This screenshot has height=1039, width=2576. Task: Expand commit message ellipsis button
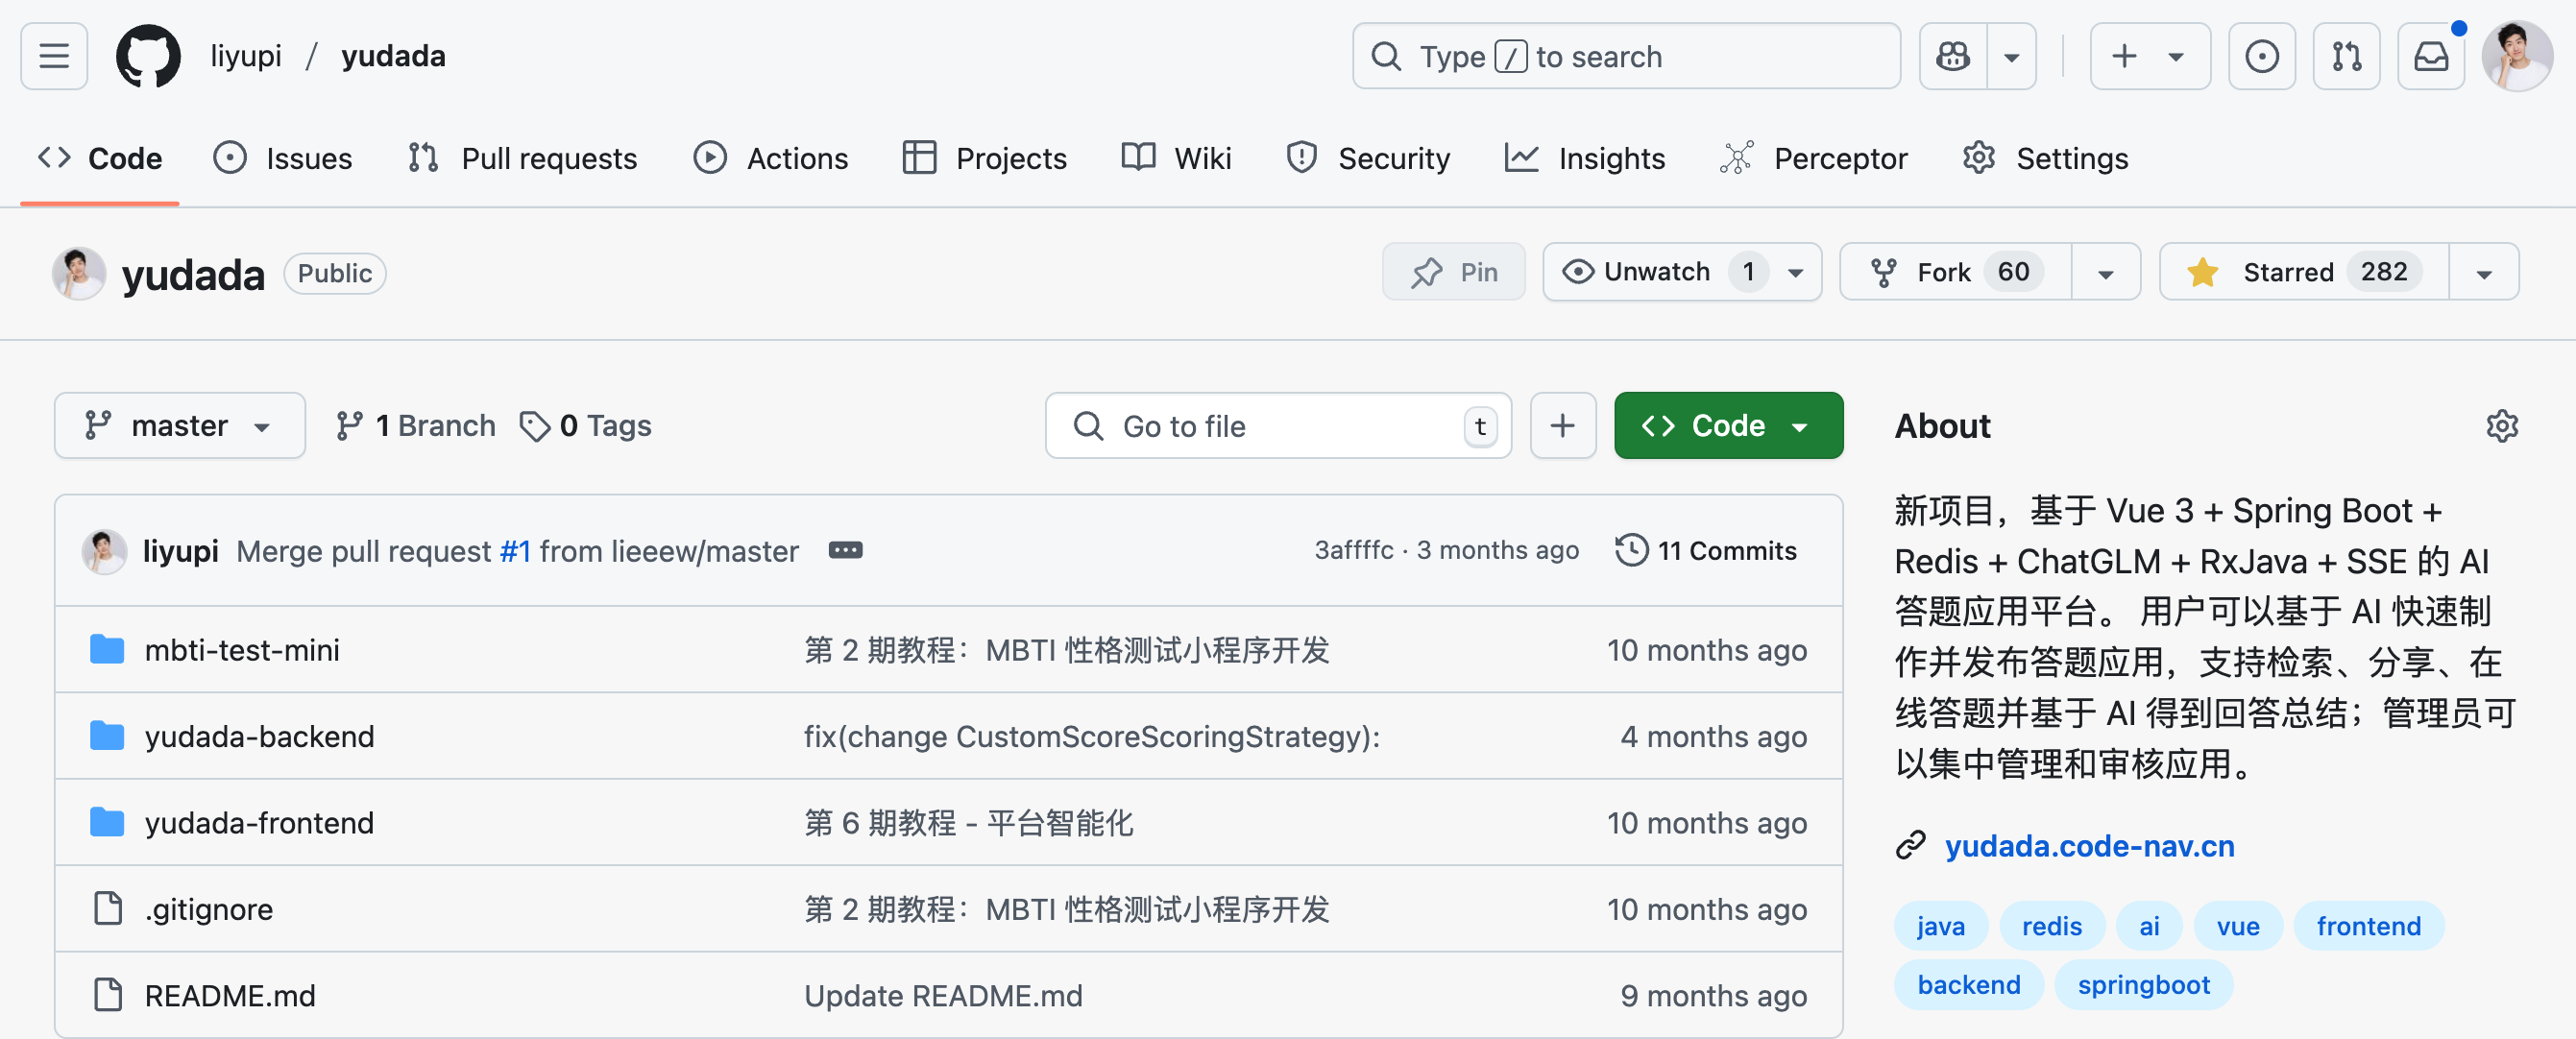845,551
